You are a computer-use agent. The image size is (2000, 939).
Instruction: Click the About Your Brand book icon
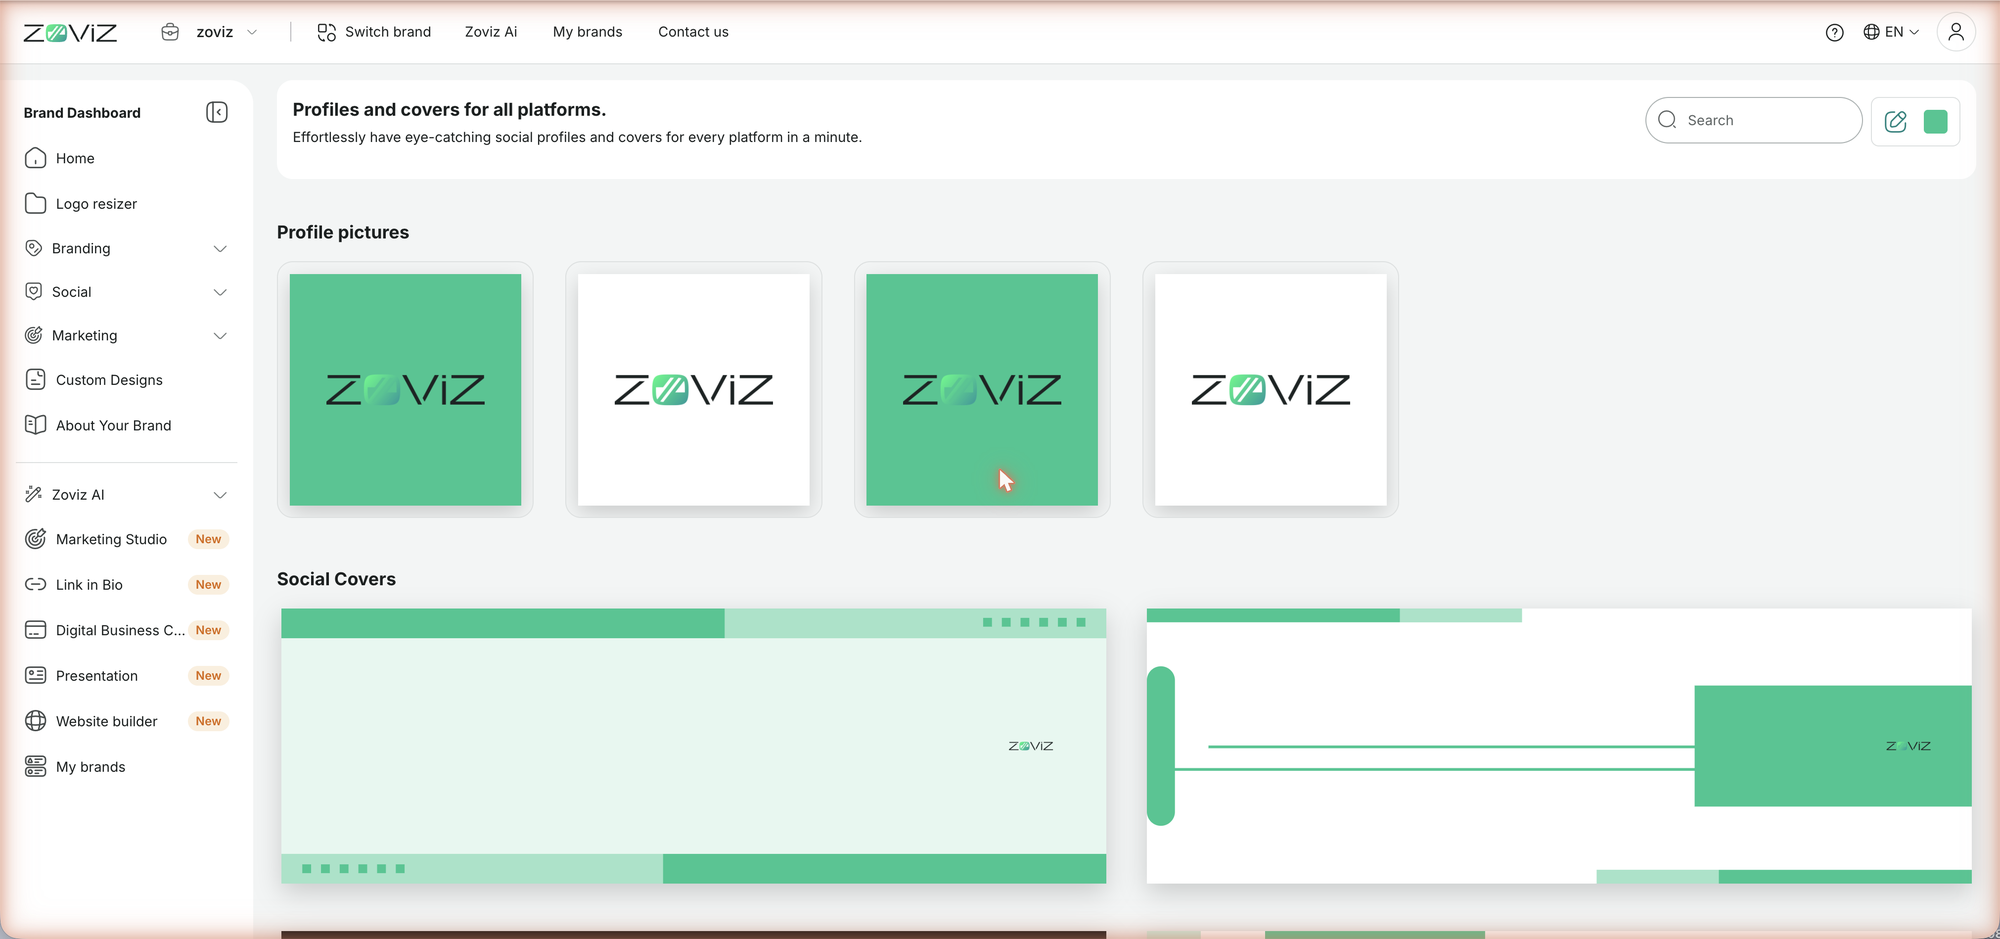[35, 425]
